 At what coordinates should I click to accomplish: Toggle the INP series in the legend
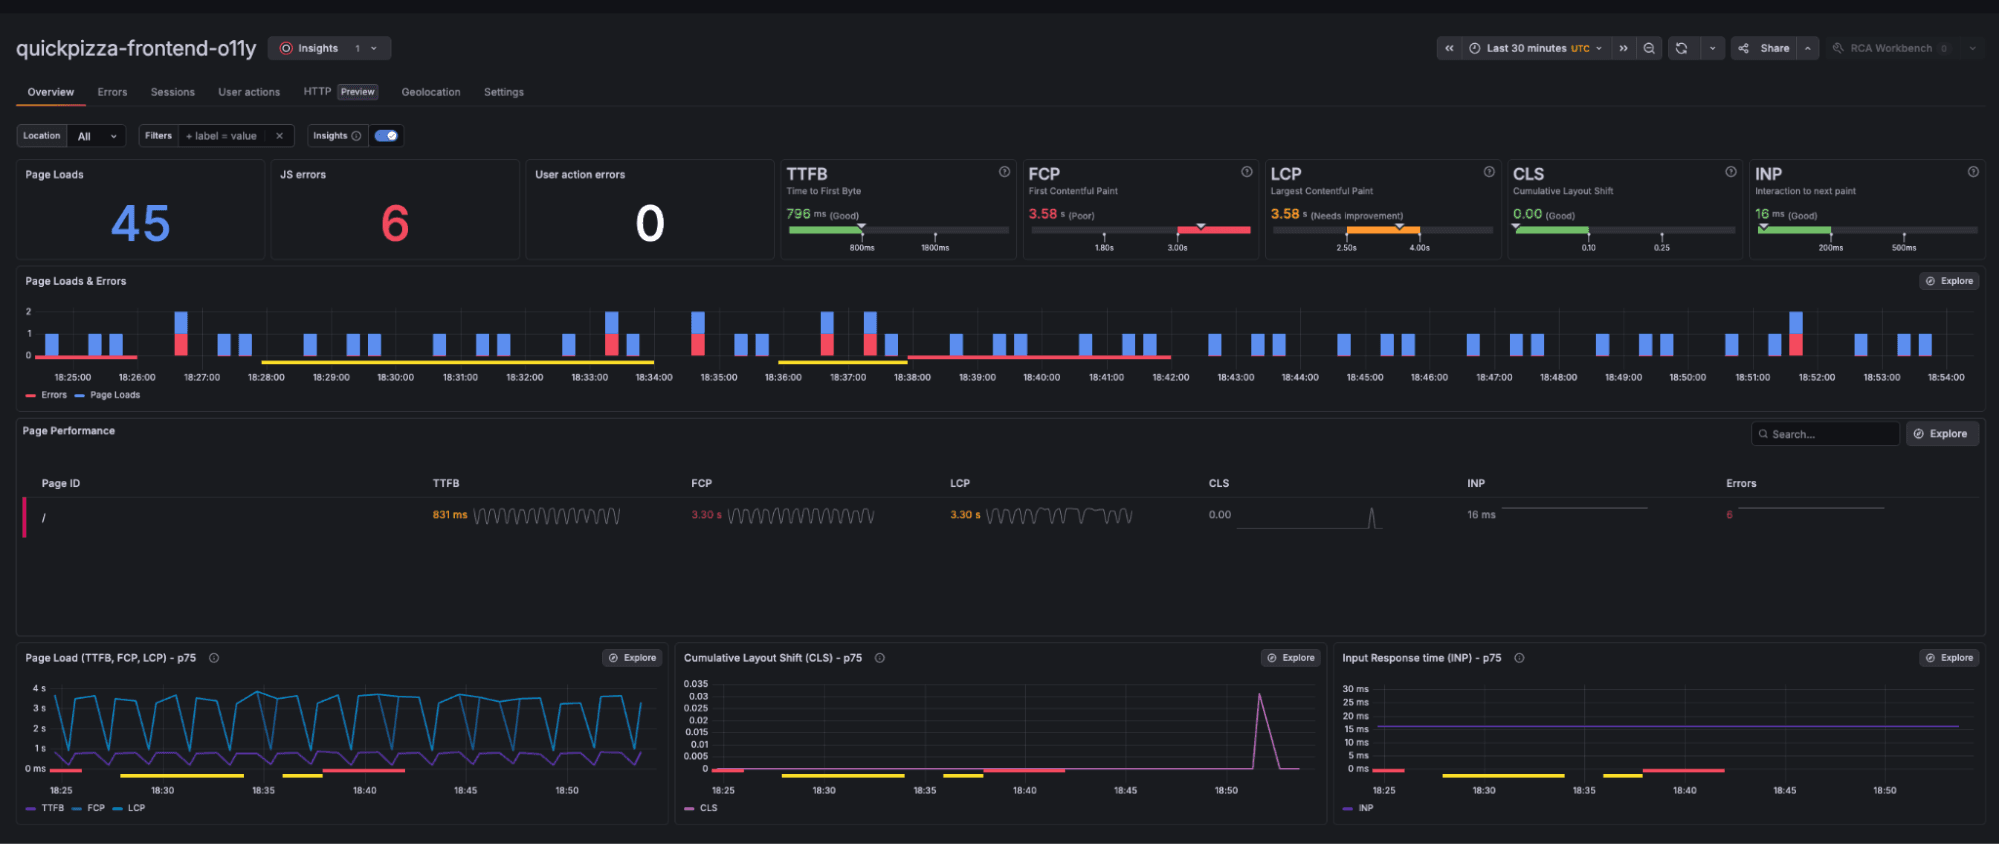pos(1358,808)
